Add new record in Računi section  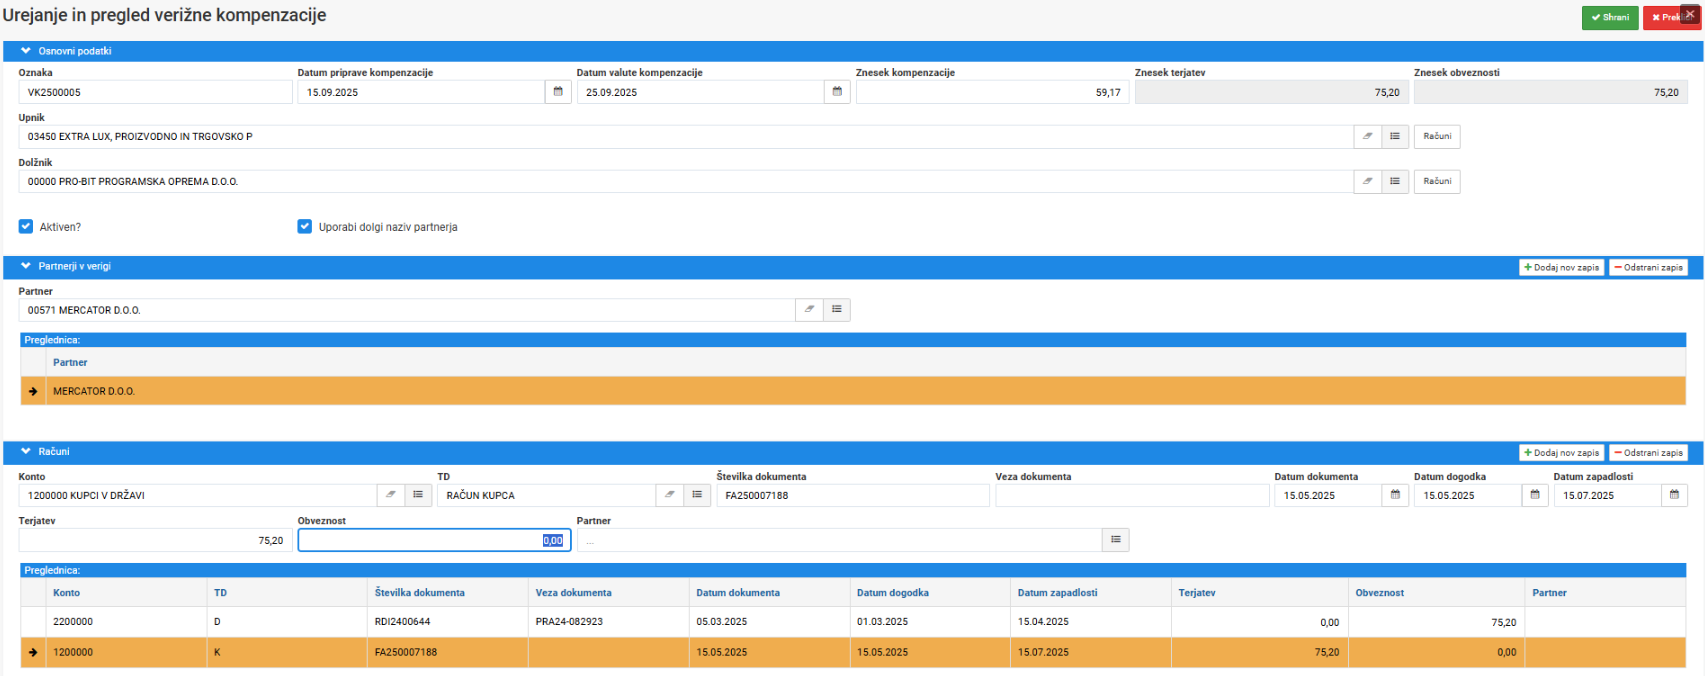(x=1562, y=453)
